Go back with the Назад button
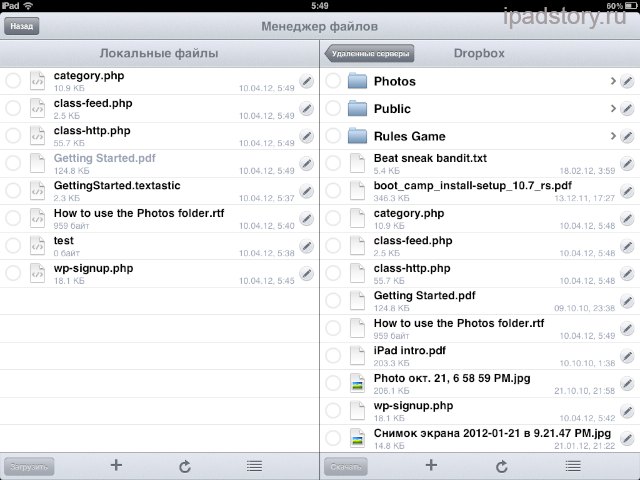Screen dimensions: 640x480 pos(22,26)
